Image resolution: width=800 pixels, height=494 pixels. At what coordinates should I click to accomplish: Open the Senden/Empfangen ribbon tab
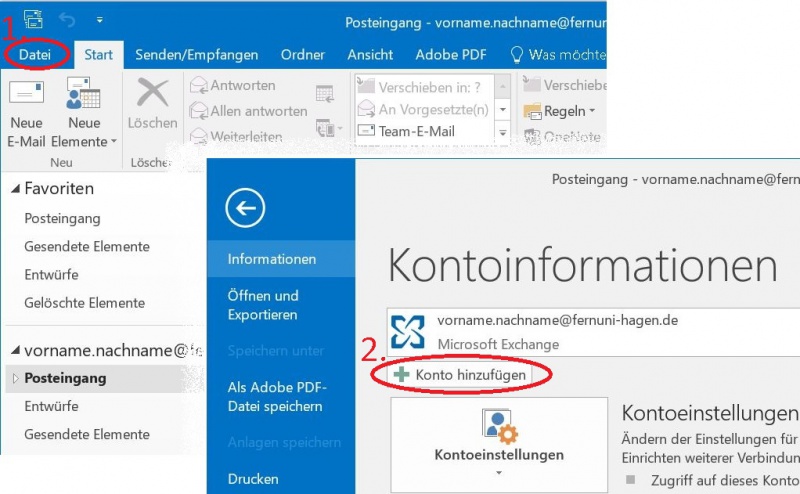[x=196, y=55]
